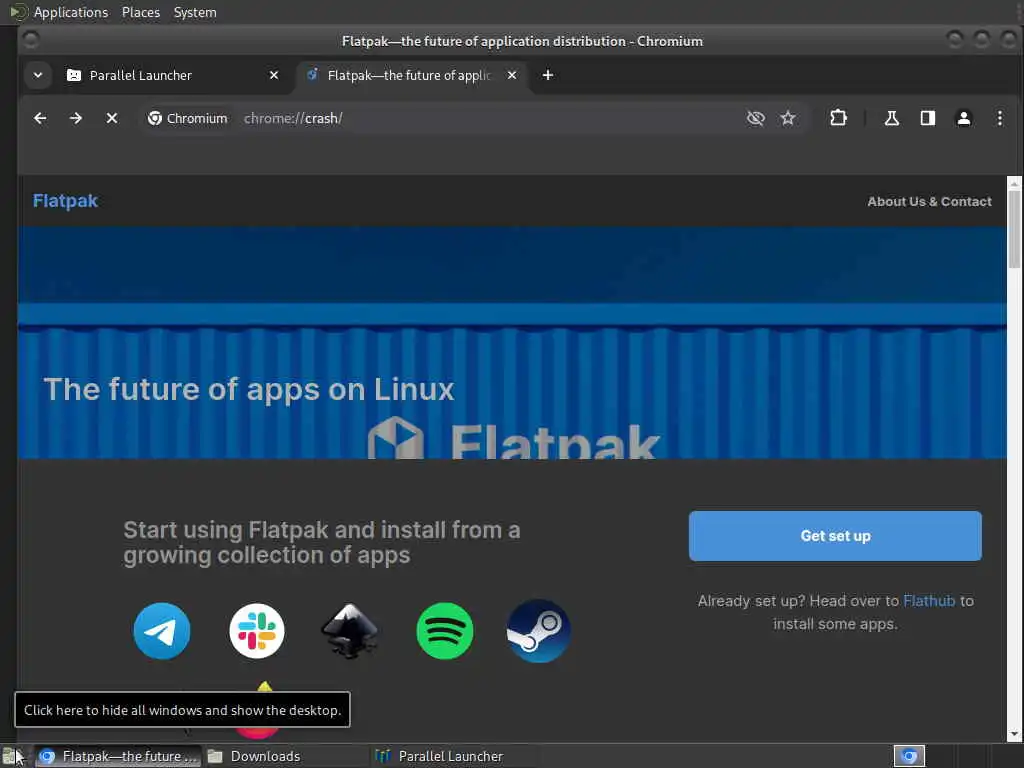1024x768 pixels.
Task: Click the Inkscape app icon
Action: (x=350, y=631)
